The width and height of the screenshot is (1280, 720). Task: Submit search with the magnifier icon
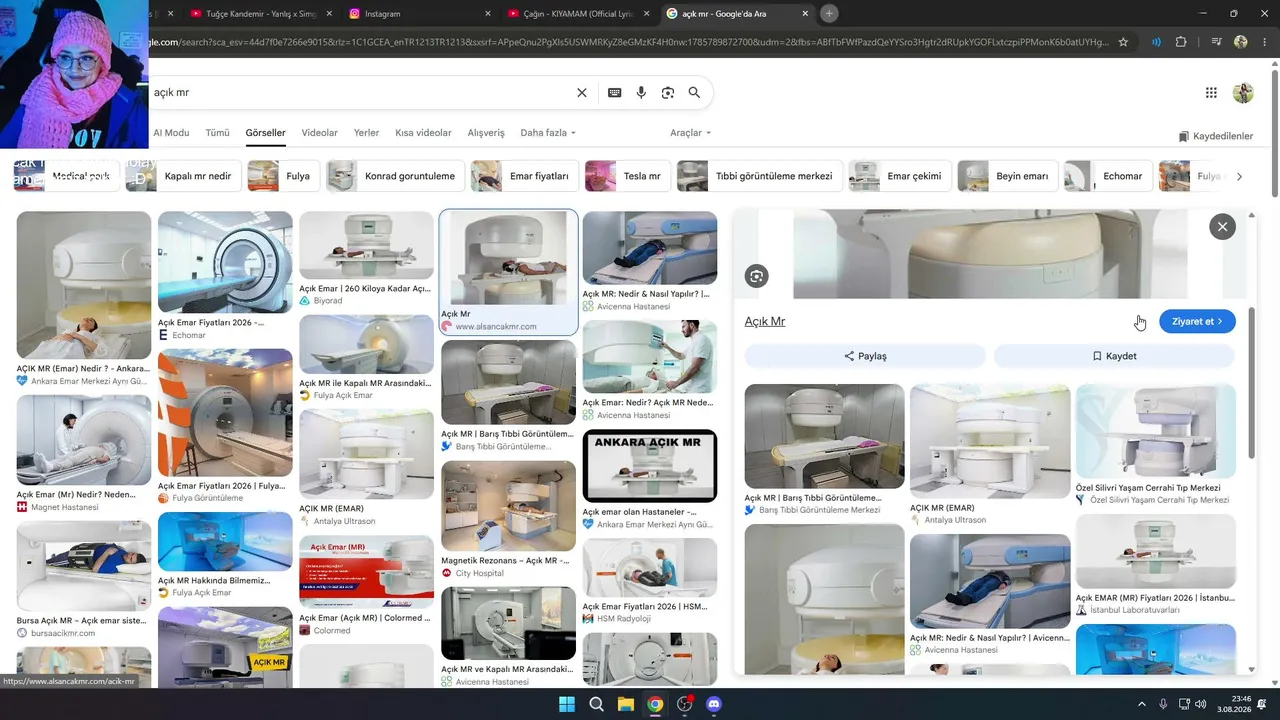coord(694,92)
